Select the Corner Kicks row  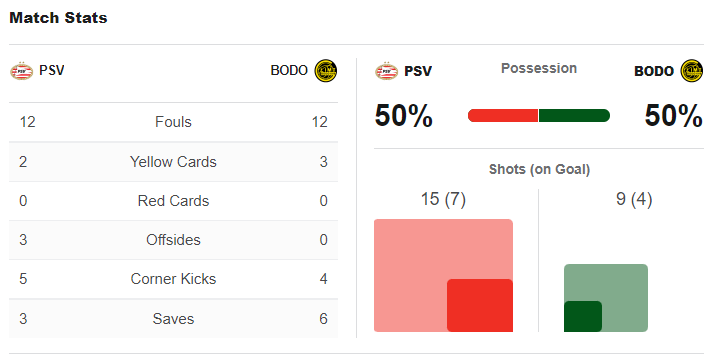pos(173,278)
